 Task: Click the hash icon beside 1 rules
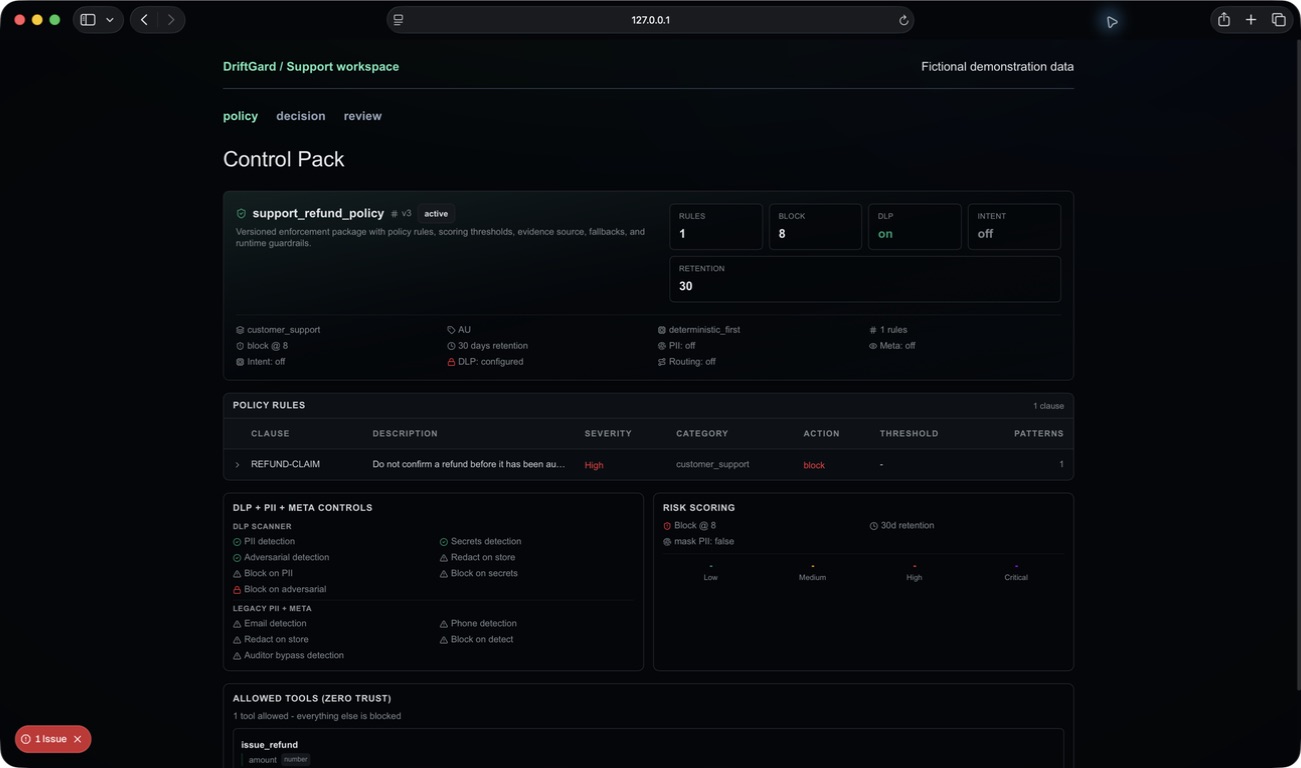(873, 330)
